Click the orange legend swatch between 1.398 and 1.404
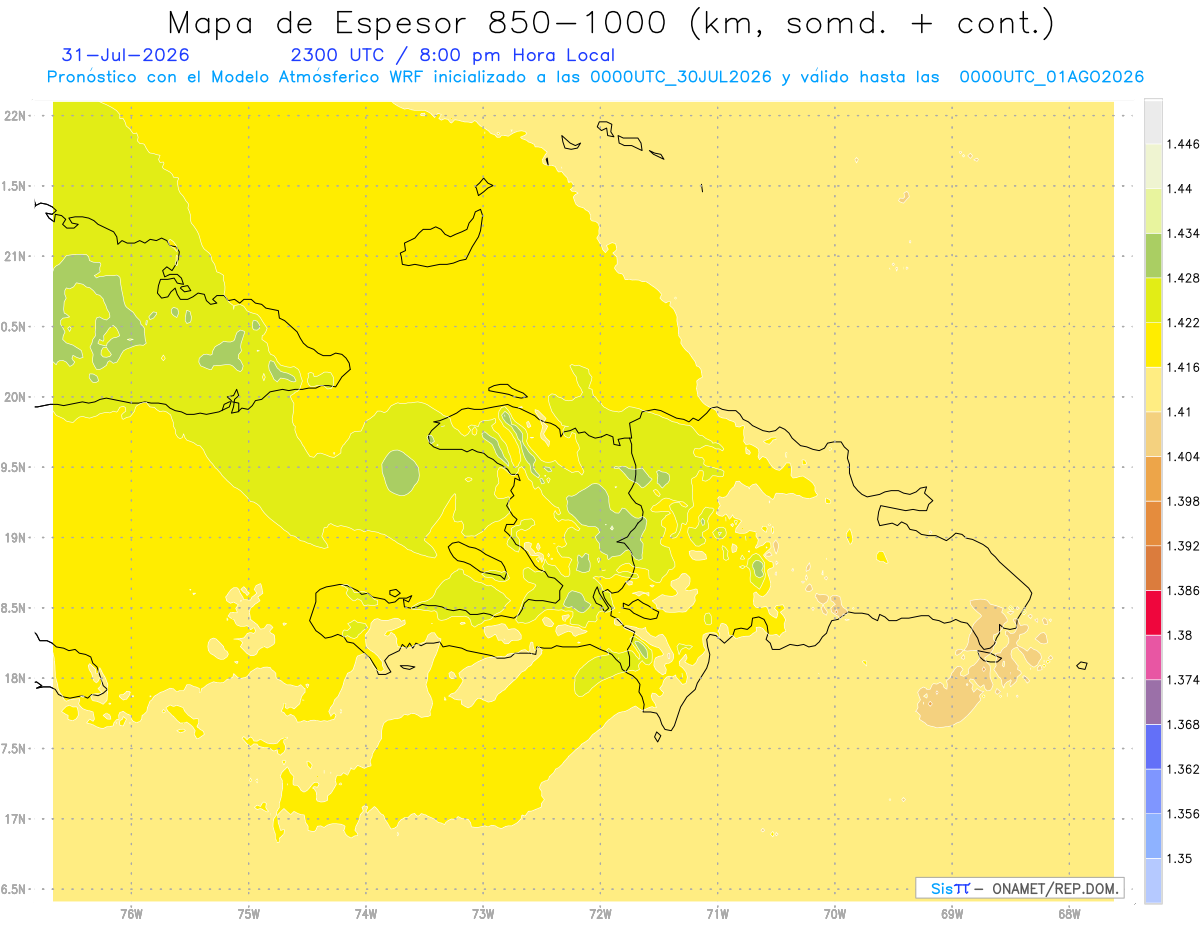The image size is (1200, 927). [1153, 478]
